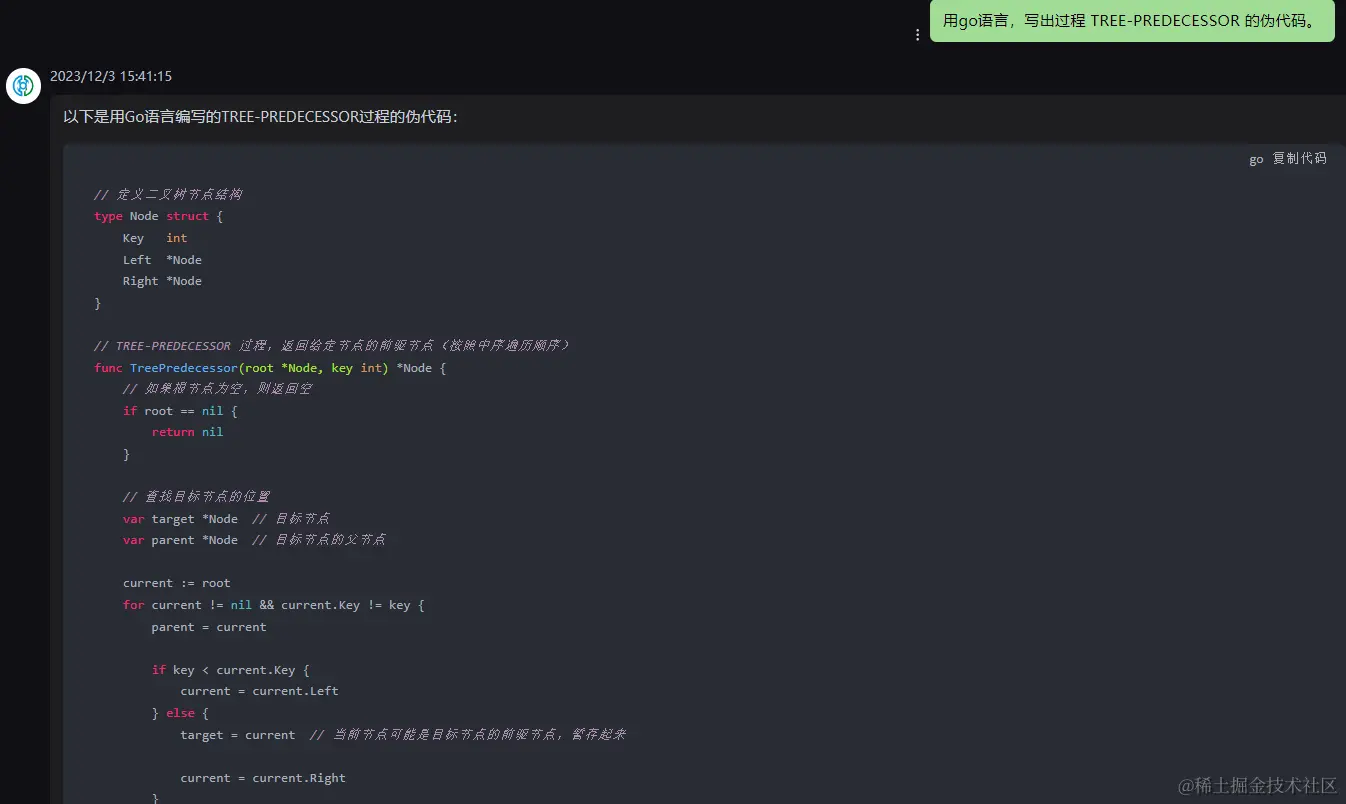This screenshot has width=1346, height=804.
Task: Copy code with the 复制代码 button
Action: (x=1299, y=158)
